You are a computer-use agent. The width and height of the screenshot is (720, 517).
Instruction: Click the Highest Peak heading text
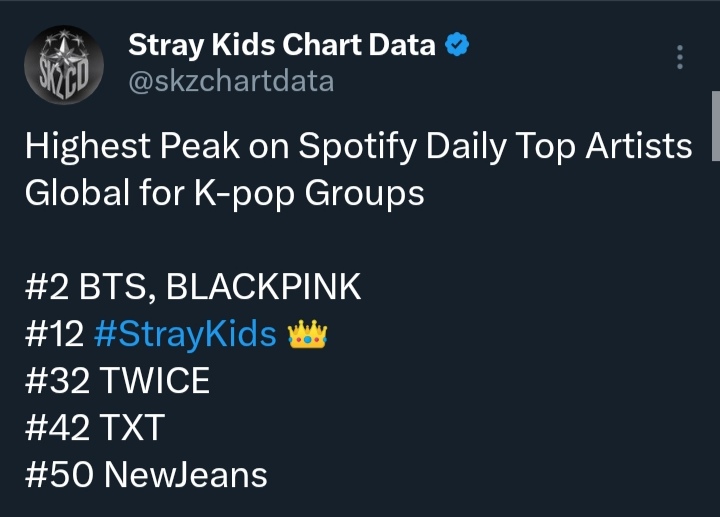(x=133, y=147)
